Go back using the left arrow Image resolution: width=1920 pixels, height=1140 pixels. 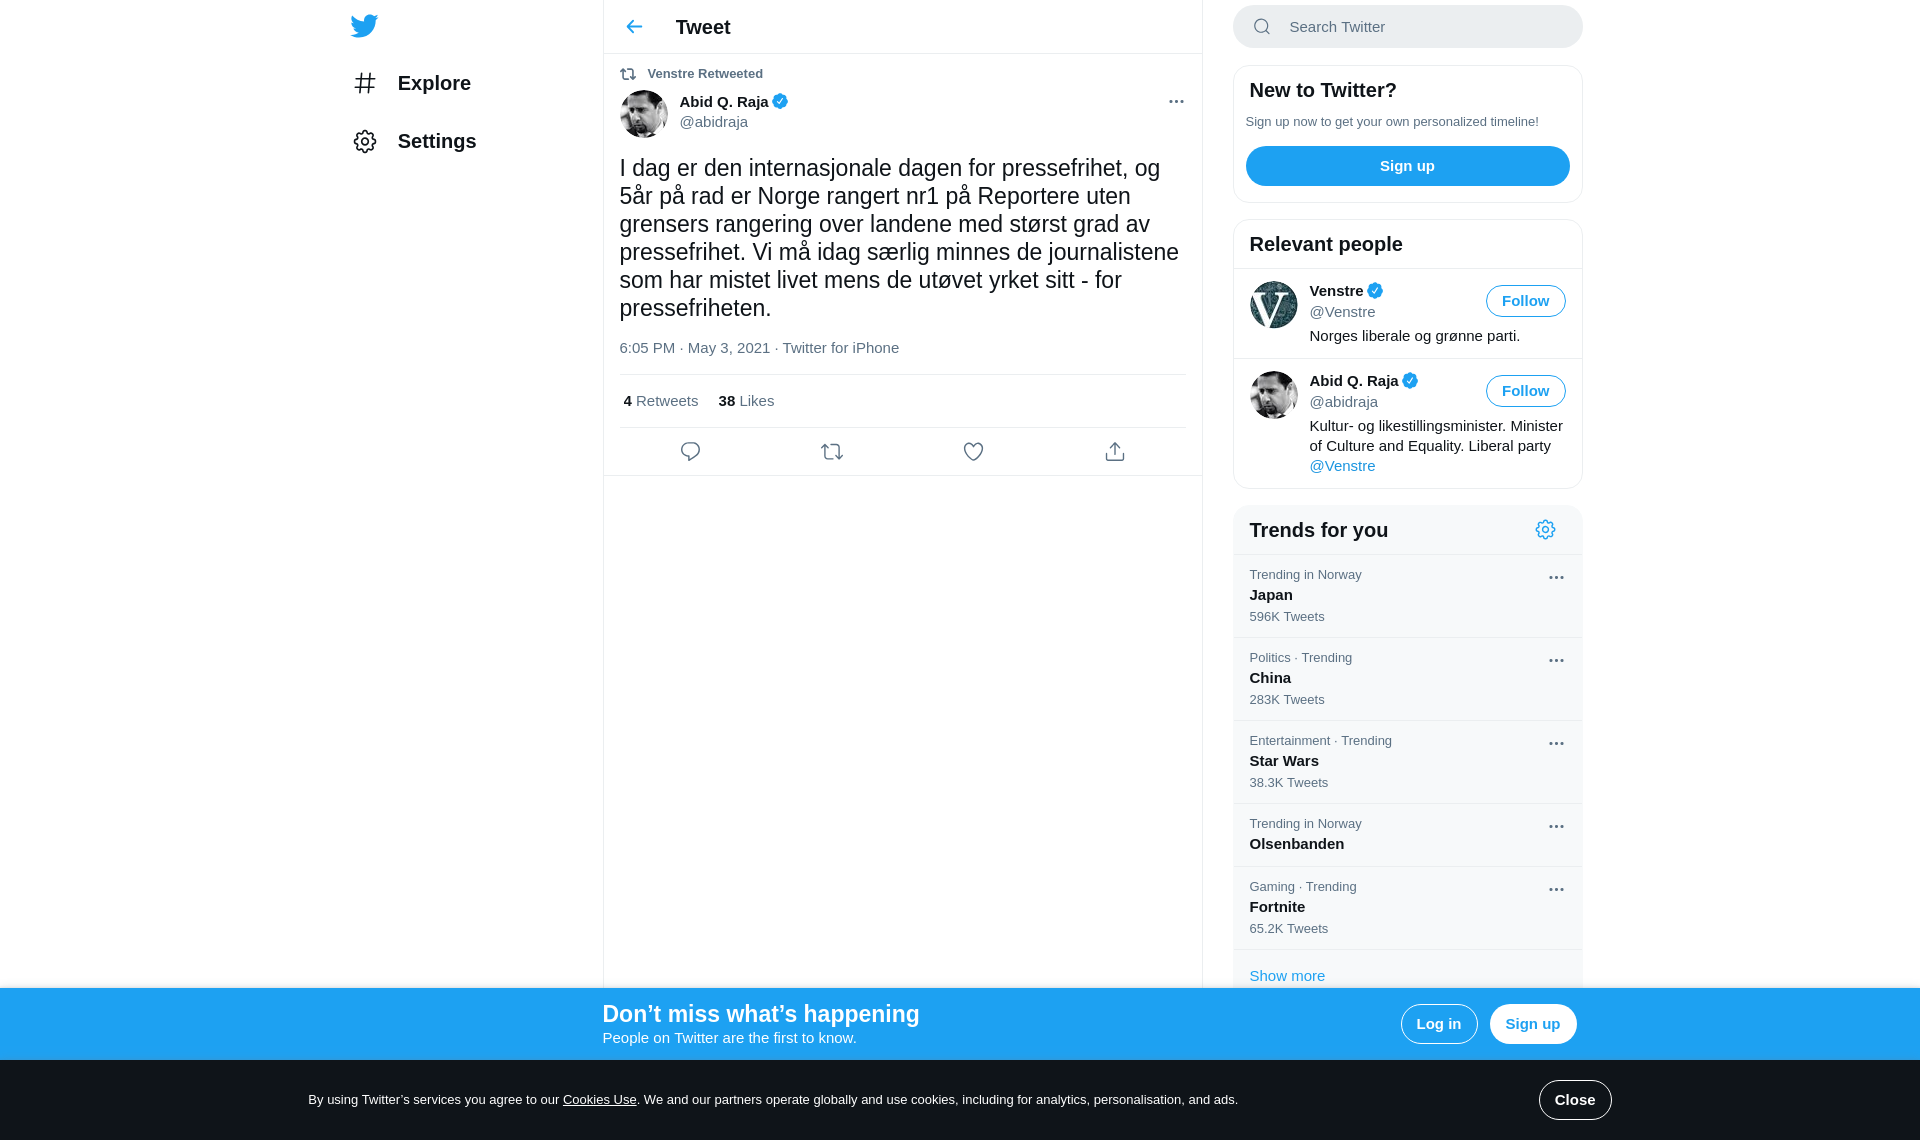point(634,27)
